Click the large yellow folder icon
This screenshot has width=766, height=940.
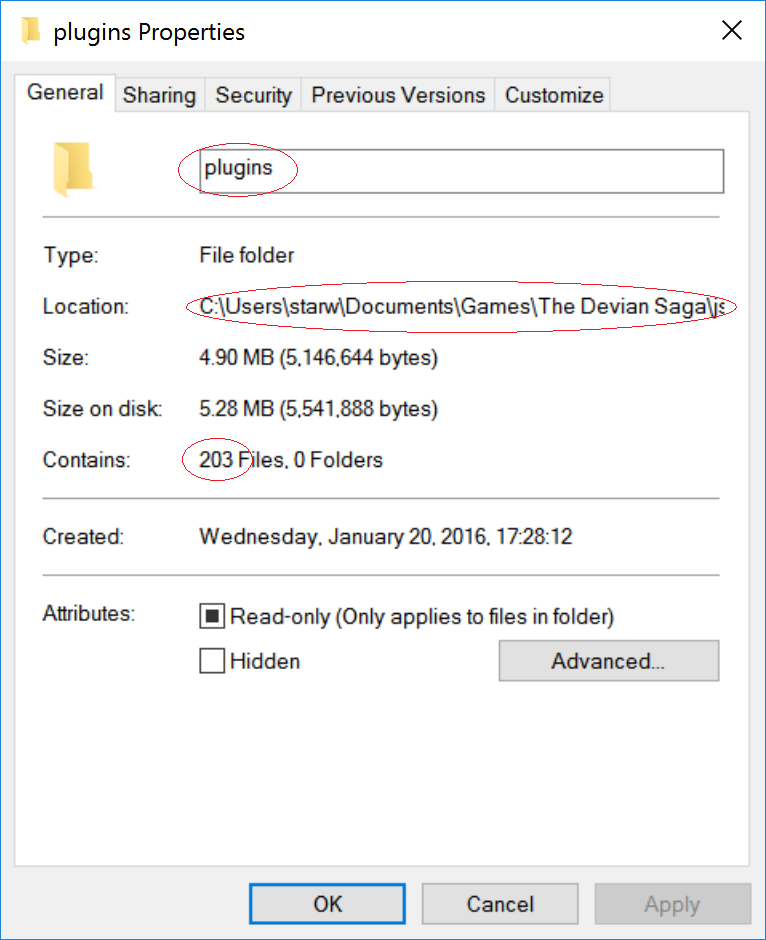73,170
